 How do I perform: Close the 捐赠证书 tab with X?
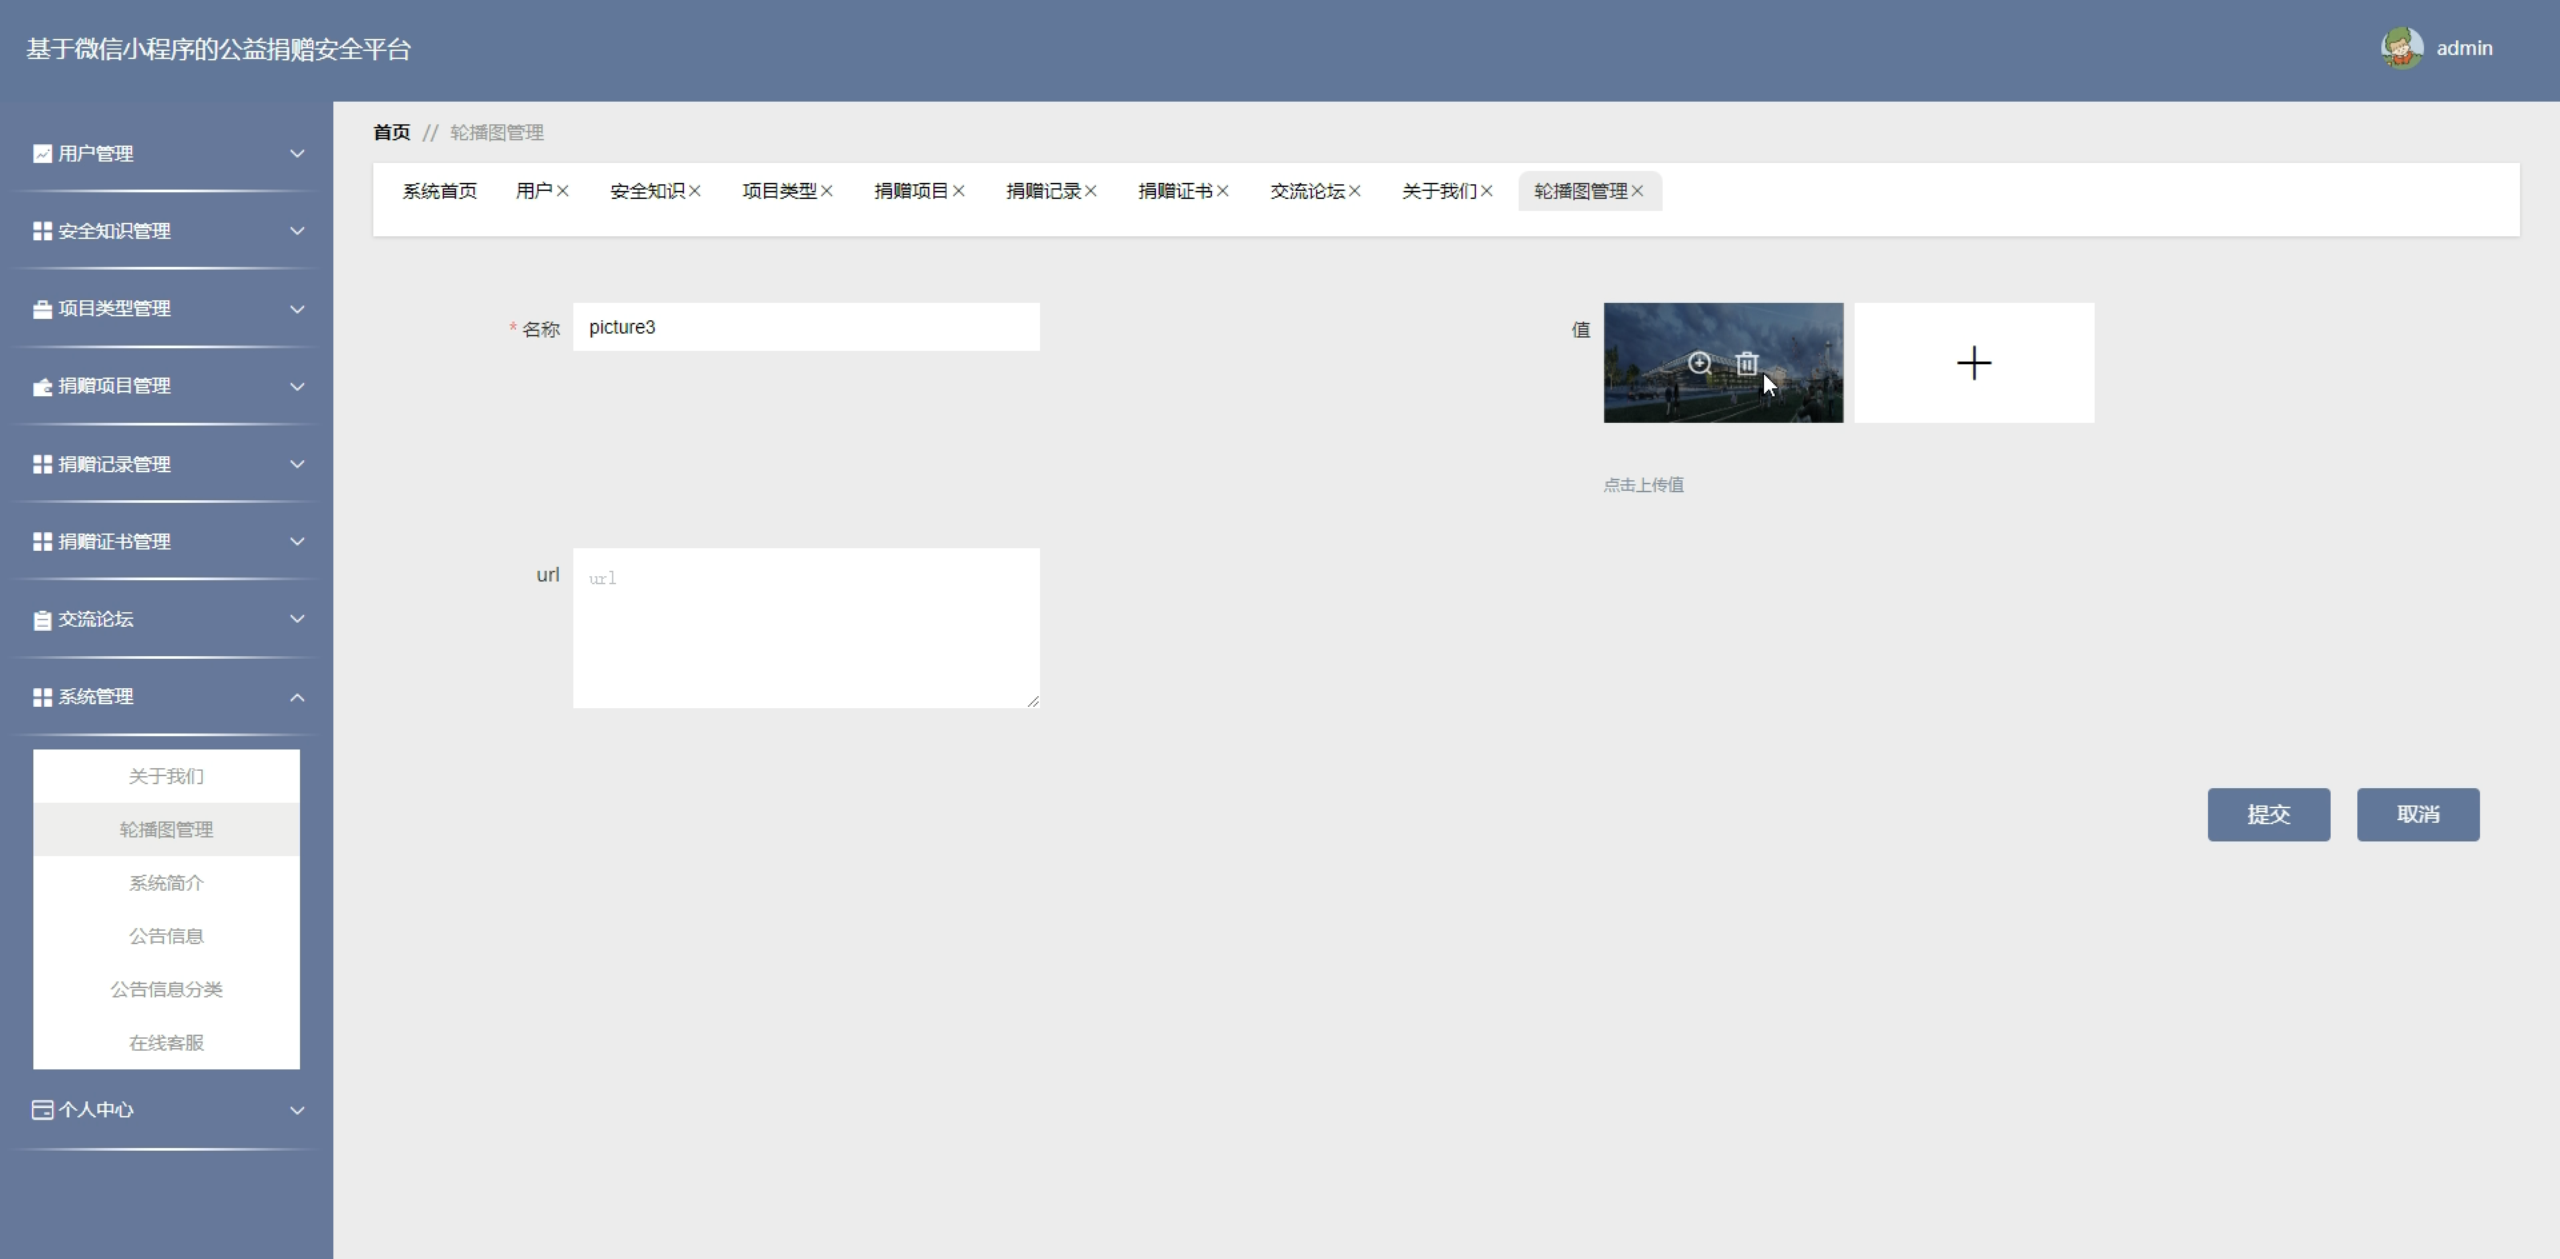pos(1223,191)
